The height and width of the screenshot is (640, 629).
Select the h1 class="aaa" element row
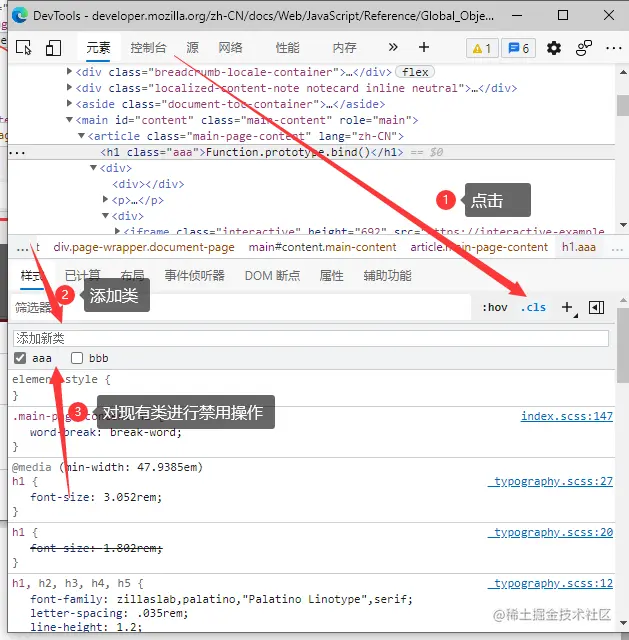click(x=311, y=152)
